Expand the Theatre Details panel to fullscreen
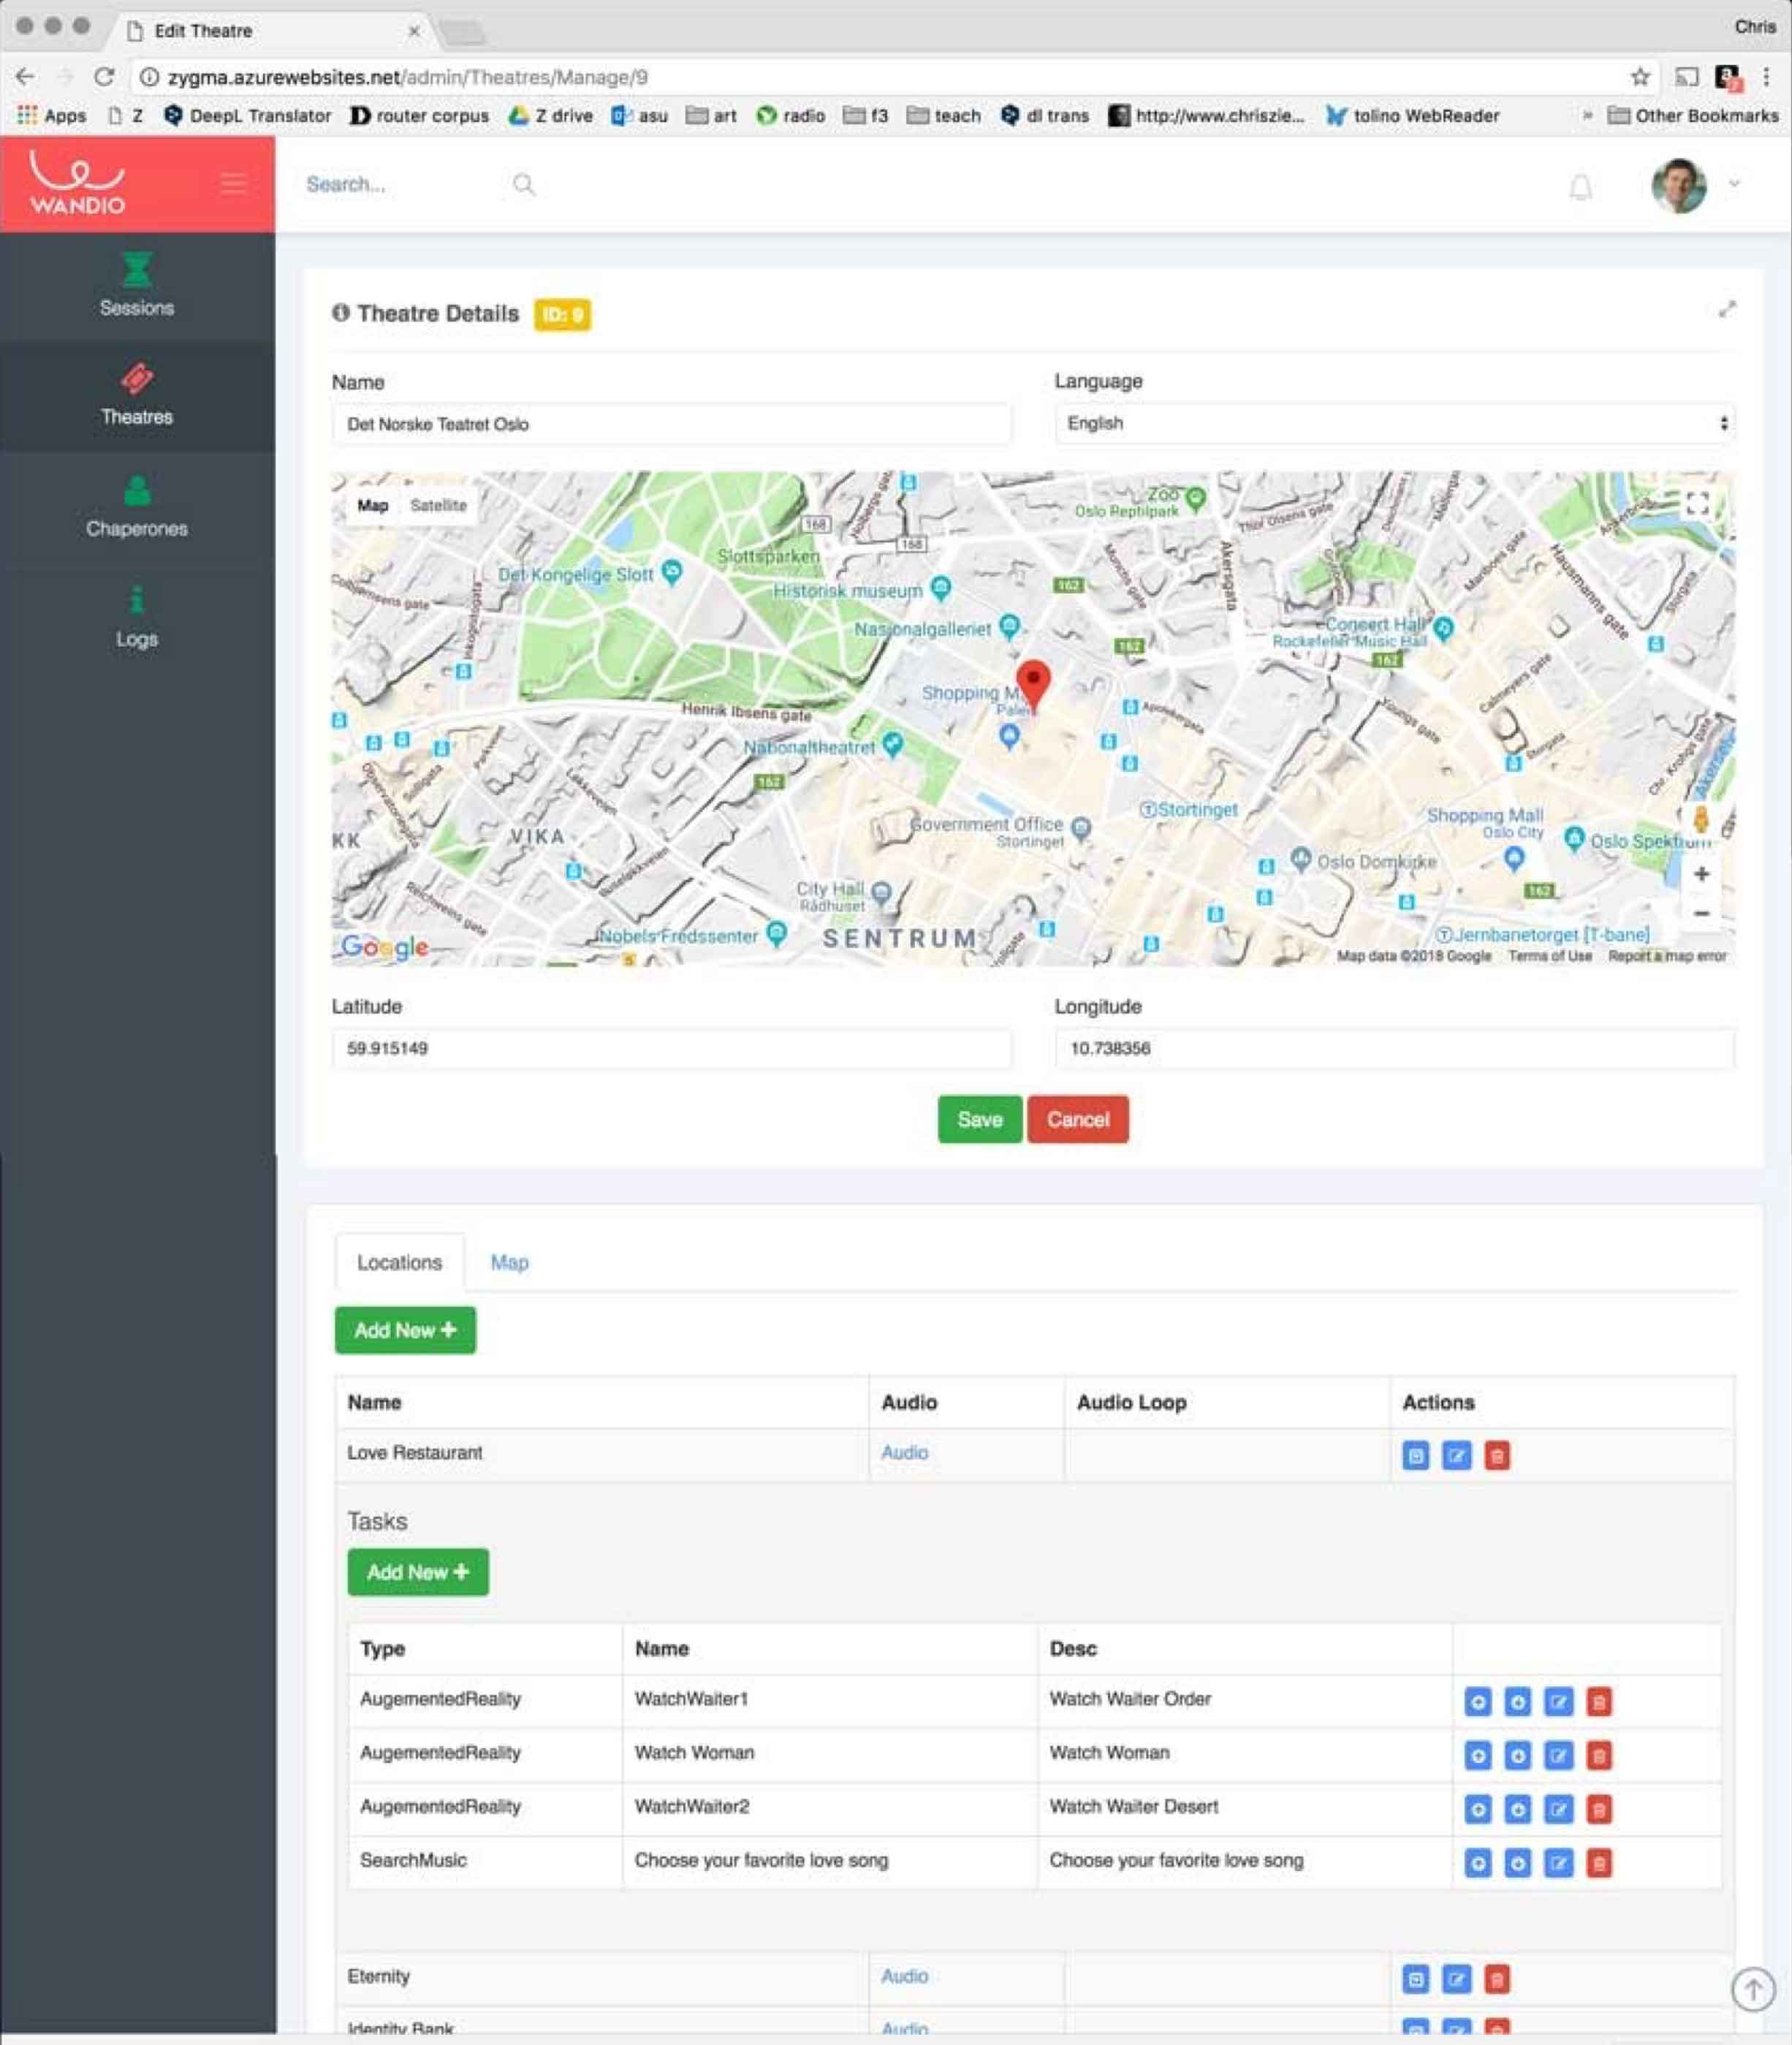Image resolution: width=1792 pixels, height=2045 pixels. click(1726, 310)
